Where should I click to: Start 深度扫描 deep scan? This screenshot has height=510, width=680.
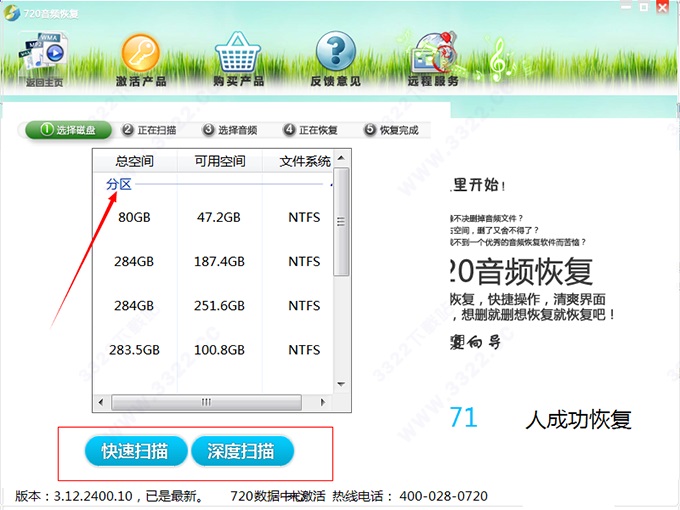click(x=243, y=451)
